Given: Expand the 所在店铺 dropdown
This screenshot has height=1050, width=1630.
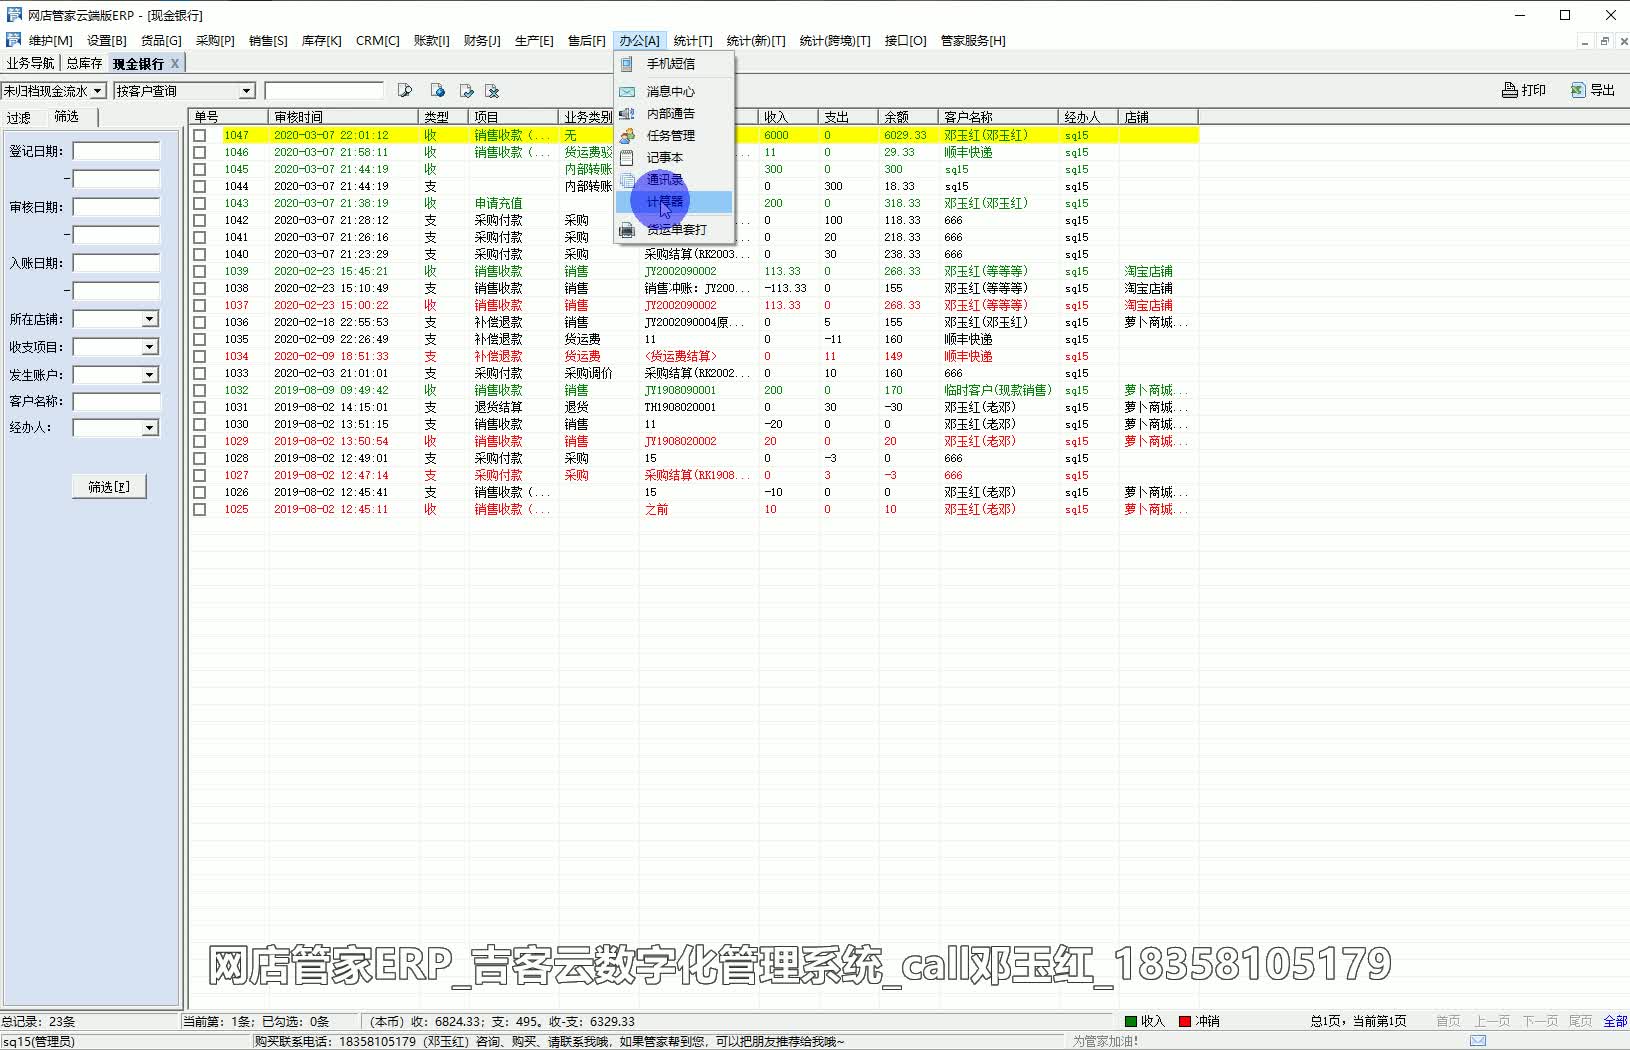Looking at the screenshot, I should 150,319.
